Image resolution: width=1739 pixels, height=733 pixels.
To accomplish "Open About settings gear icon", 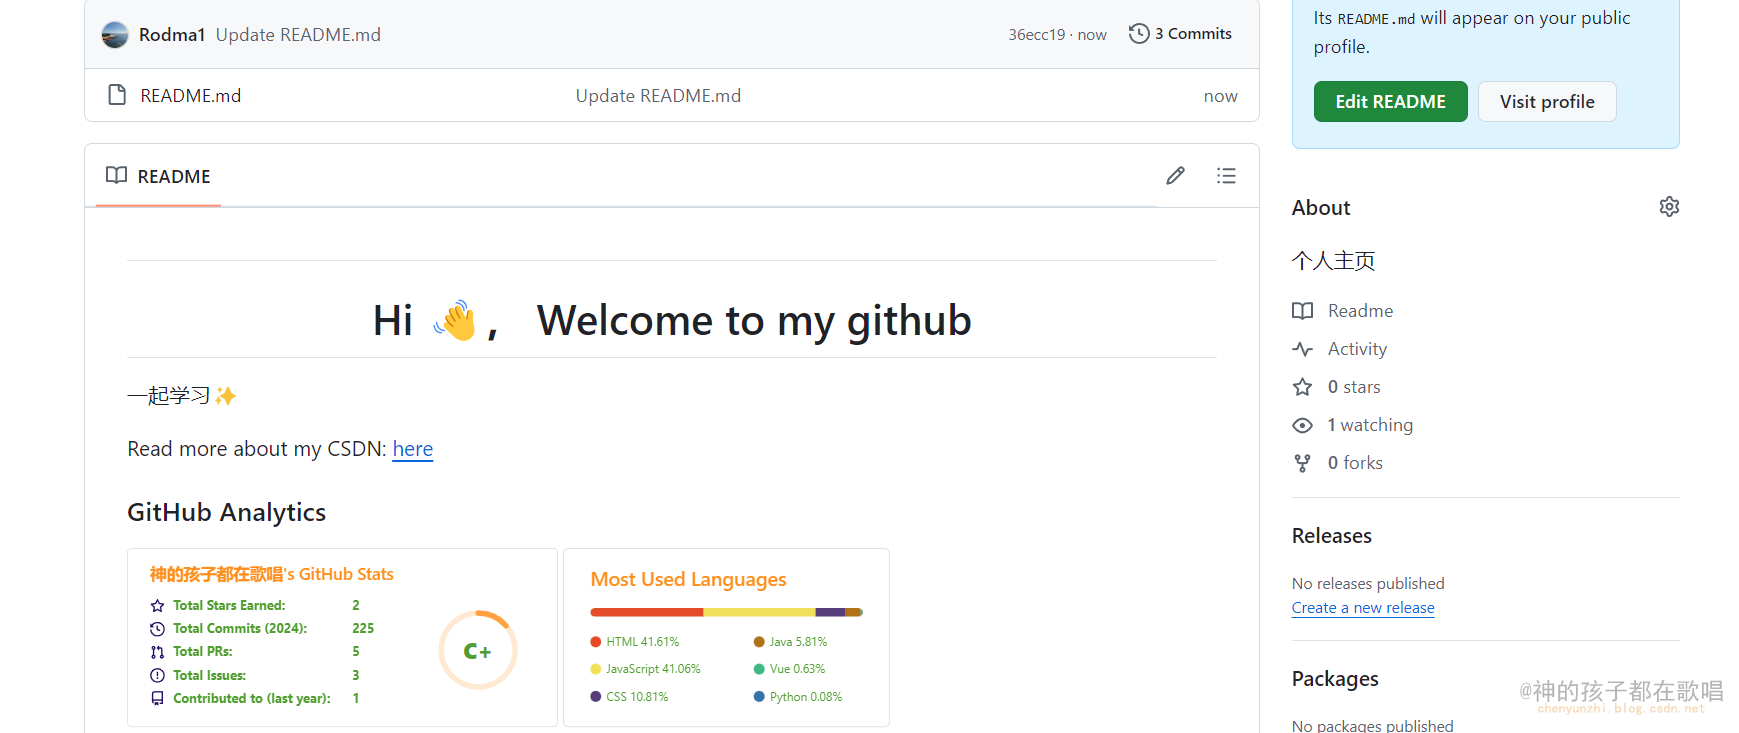I will [x=1669, y=207].
